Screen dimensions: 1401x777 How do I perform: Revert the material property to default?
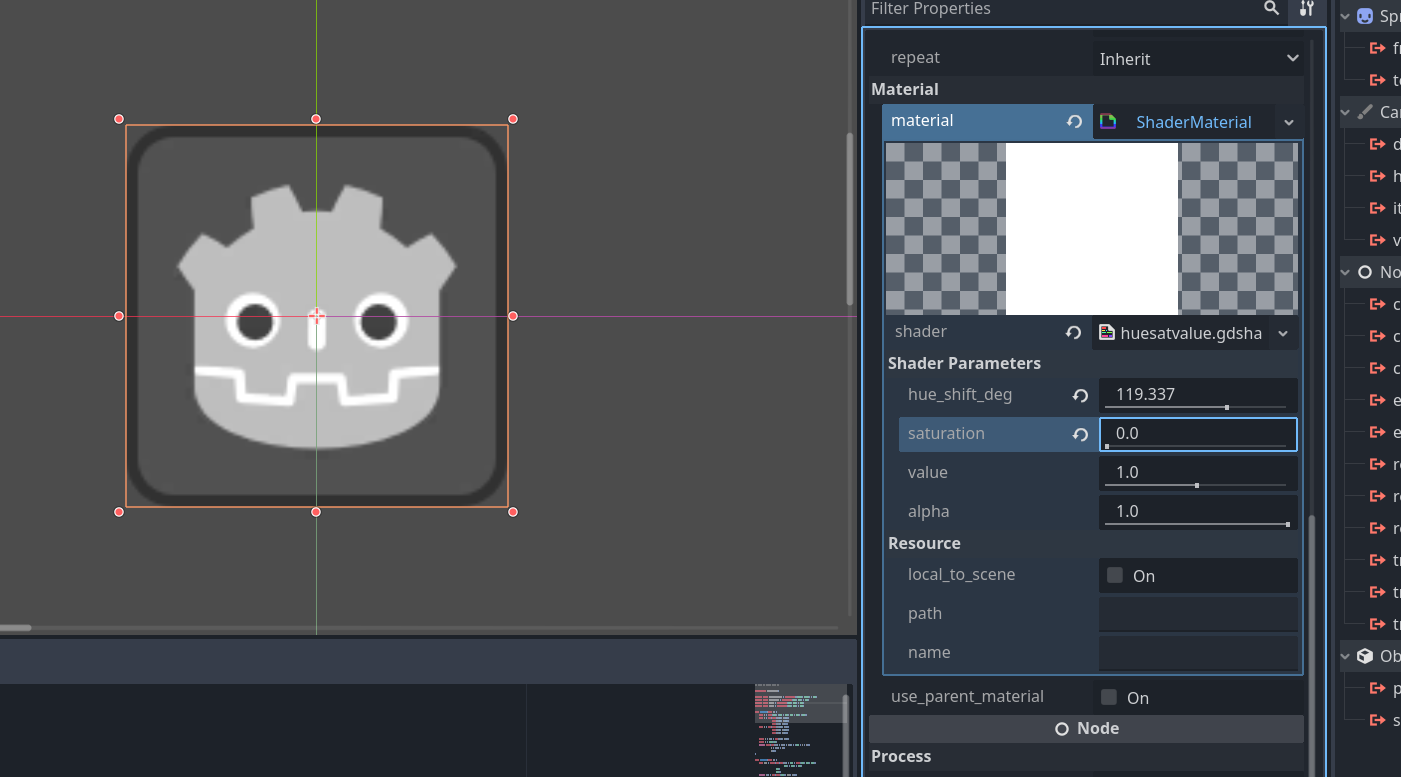(1075, 122)
